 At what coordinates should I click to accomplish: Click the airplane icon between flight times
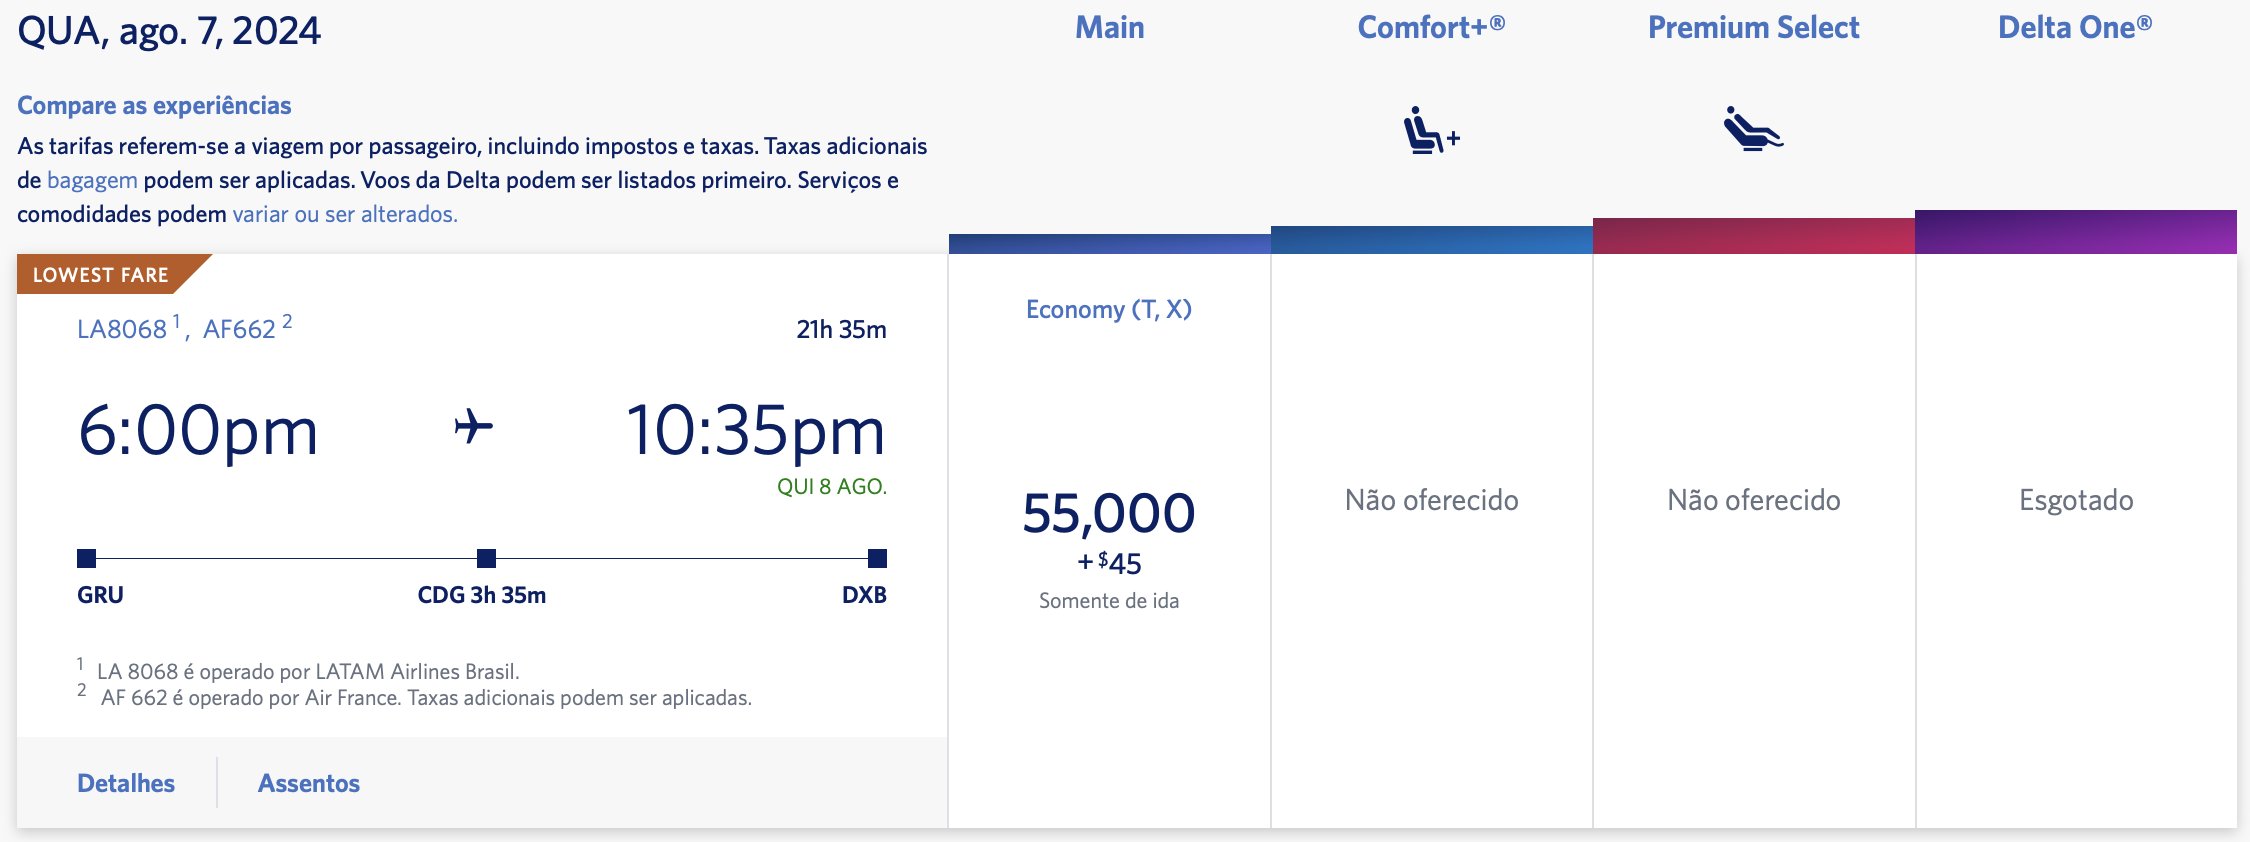click(473, 427)
